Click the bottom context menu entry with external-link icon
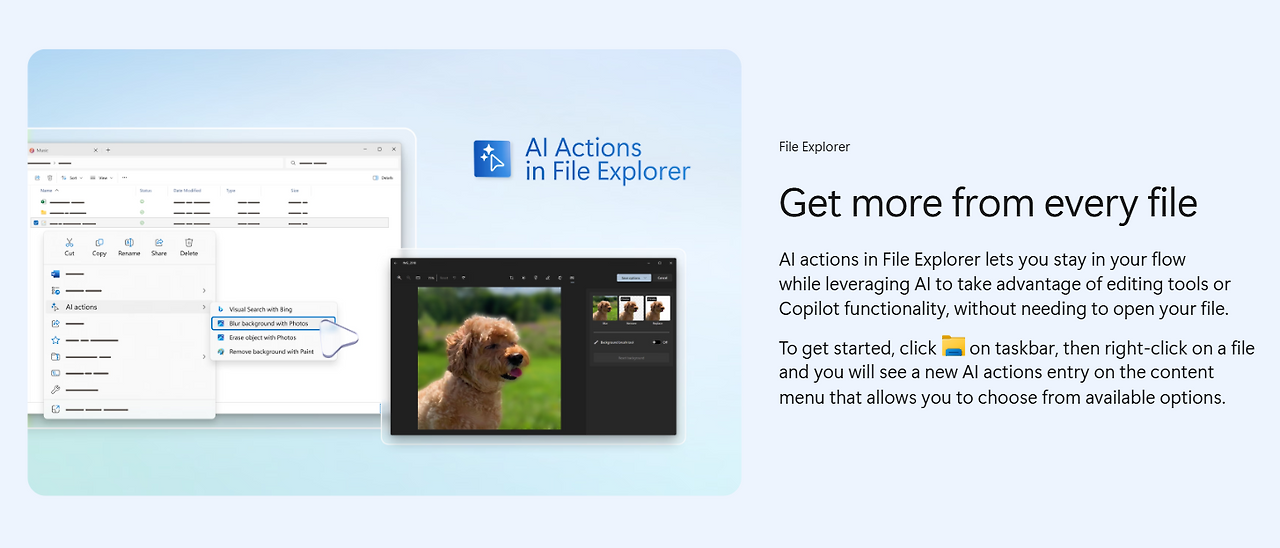 129,409
